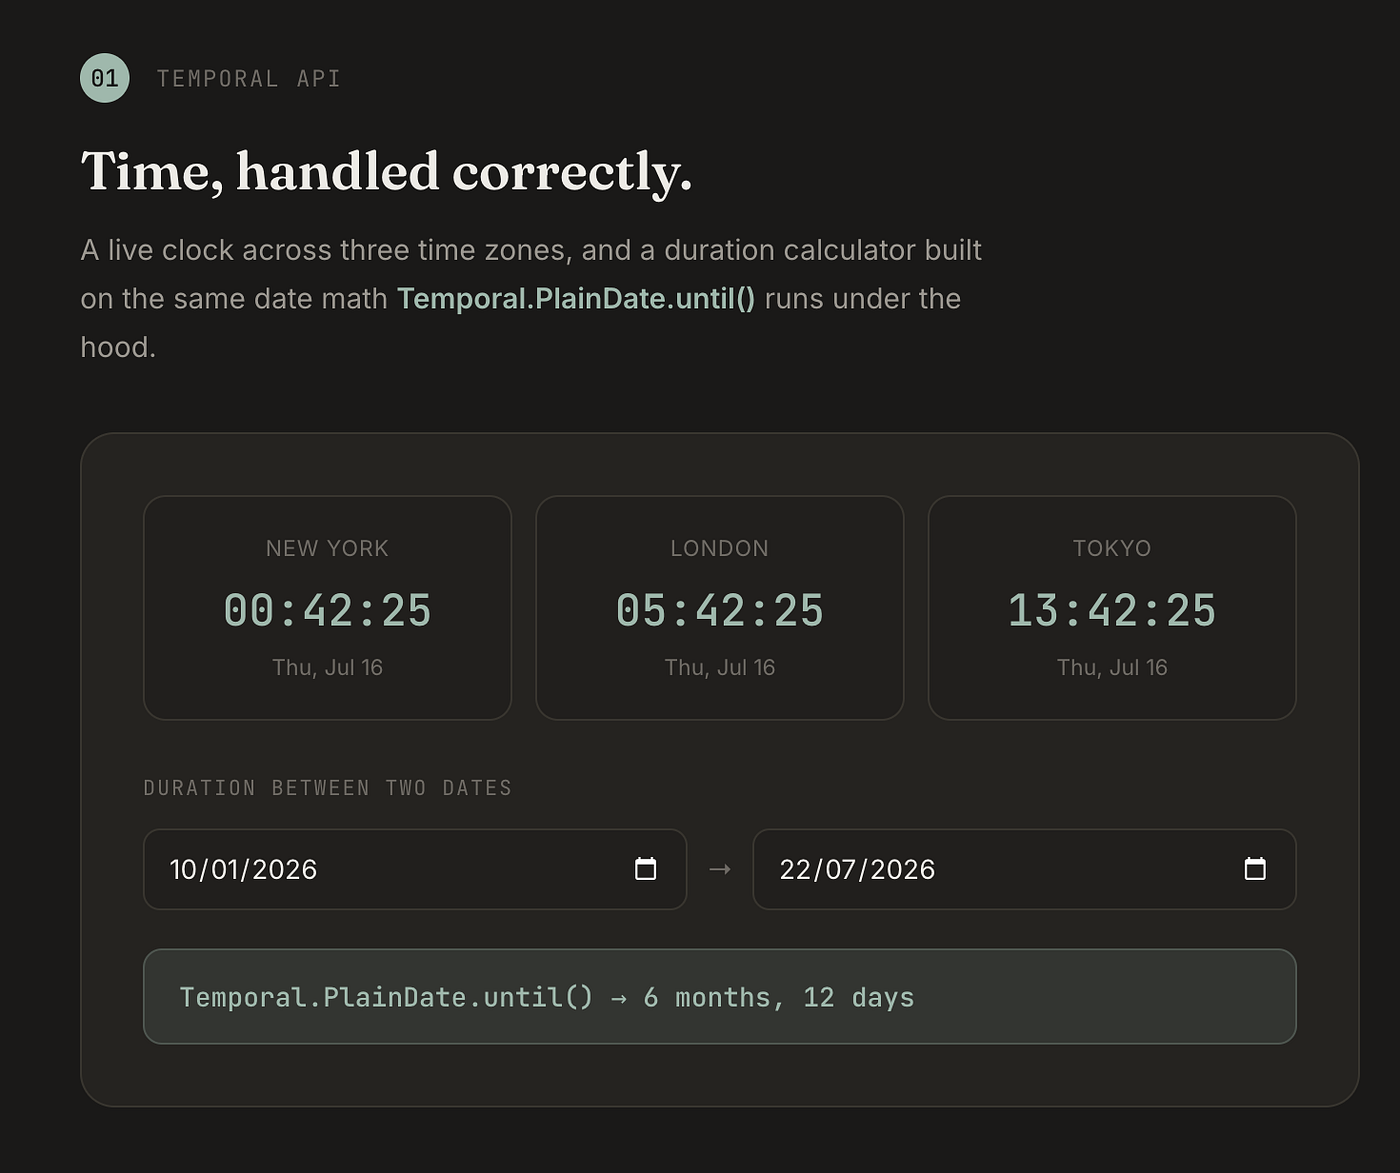Click the DURATION BETWEEN TWO DATES label
Image resolution: width=1400 pixels, height=1173 pixels.
point(328,788)
